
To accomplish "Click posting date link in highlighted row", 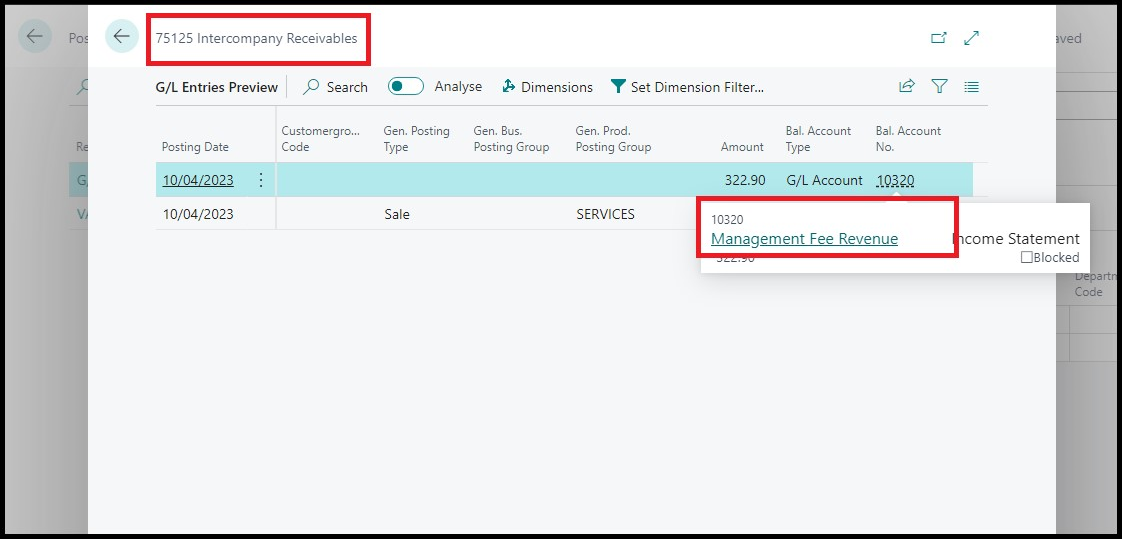I will point(198,180).
